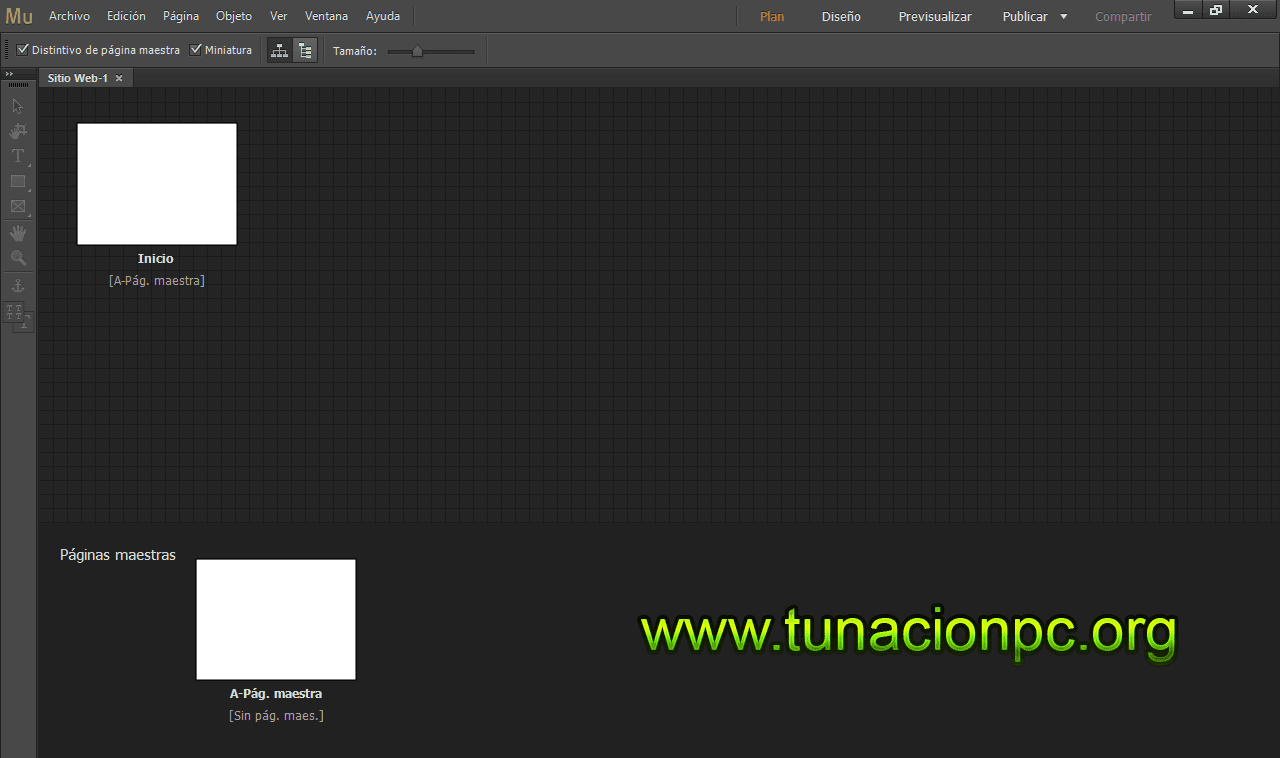Click the Compartir button
Image resolution: width=1280 pixels, height=758 pixels.
1123,16
